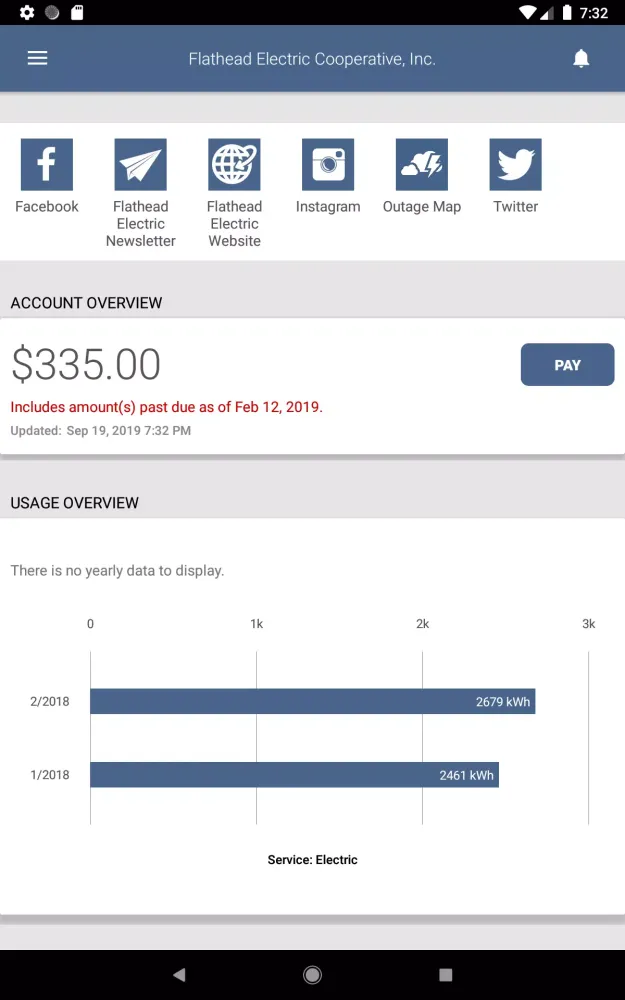The width and height of the screenshot is (625, 1000).
Task: Tap the USAGE OVERVIEW section header
Action: (74, 503)
